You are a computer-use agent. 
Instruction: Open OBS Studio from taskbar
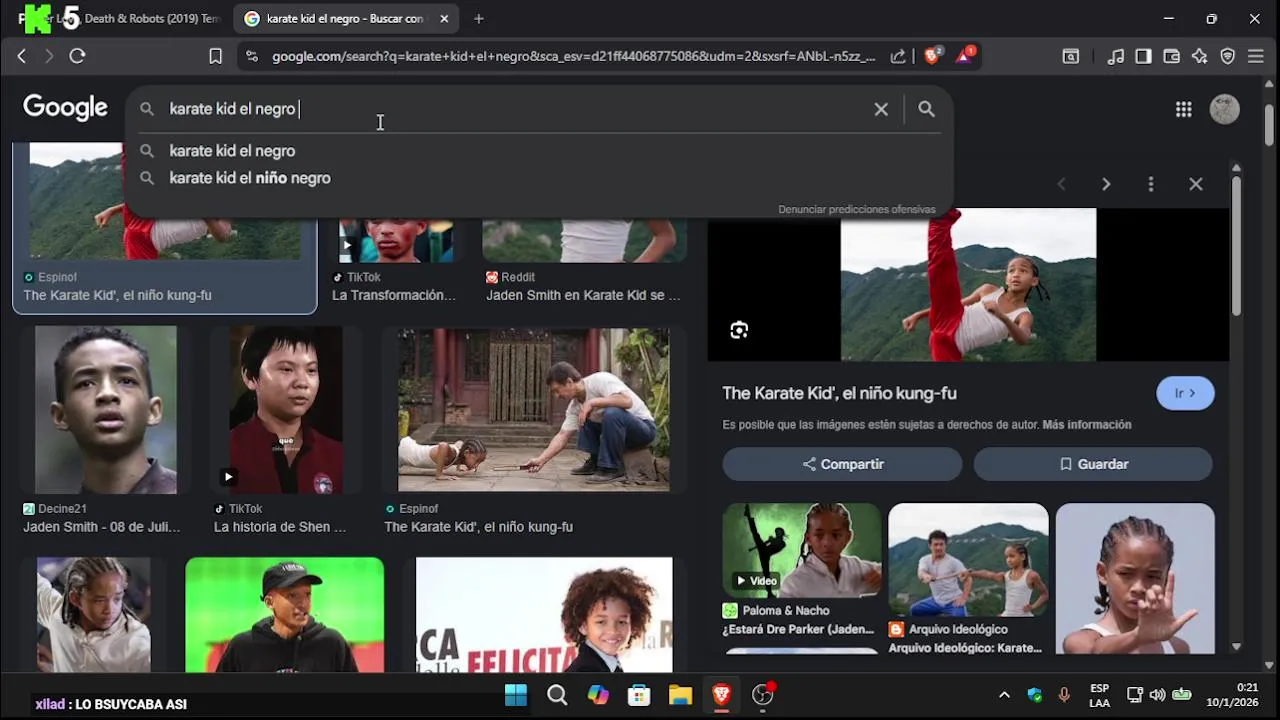click(x=763, y=695)
